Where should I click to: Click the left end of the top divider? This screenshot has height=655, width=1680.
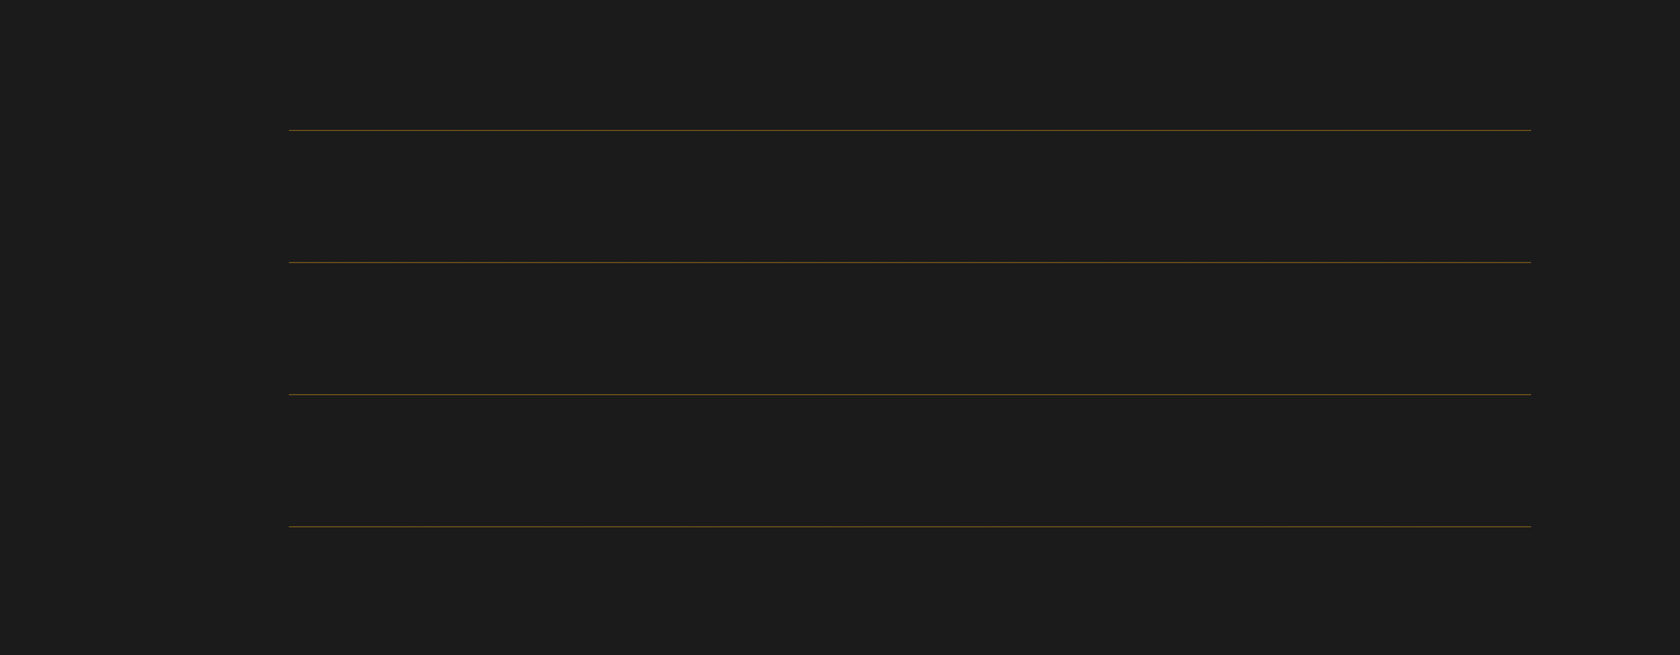coord(291,130)
